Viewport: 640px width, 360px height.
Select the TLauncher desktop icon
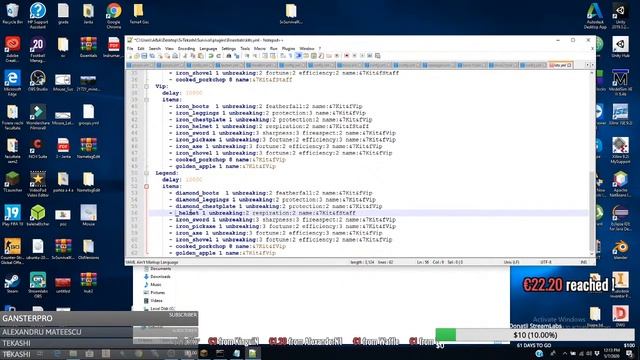coord(12,182)
